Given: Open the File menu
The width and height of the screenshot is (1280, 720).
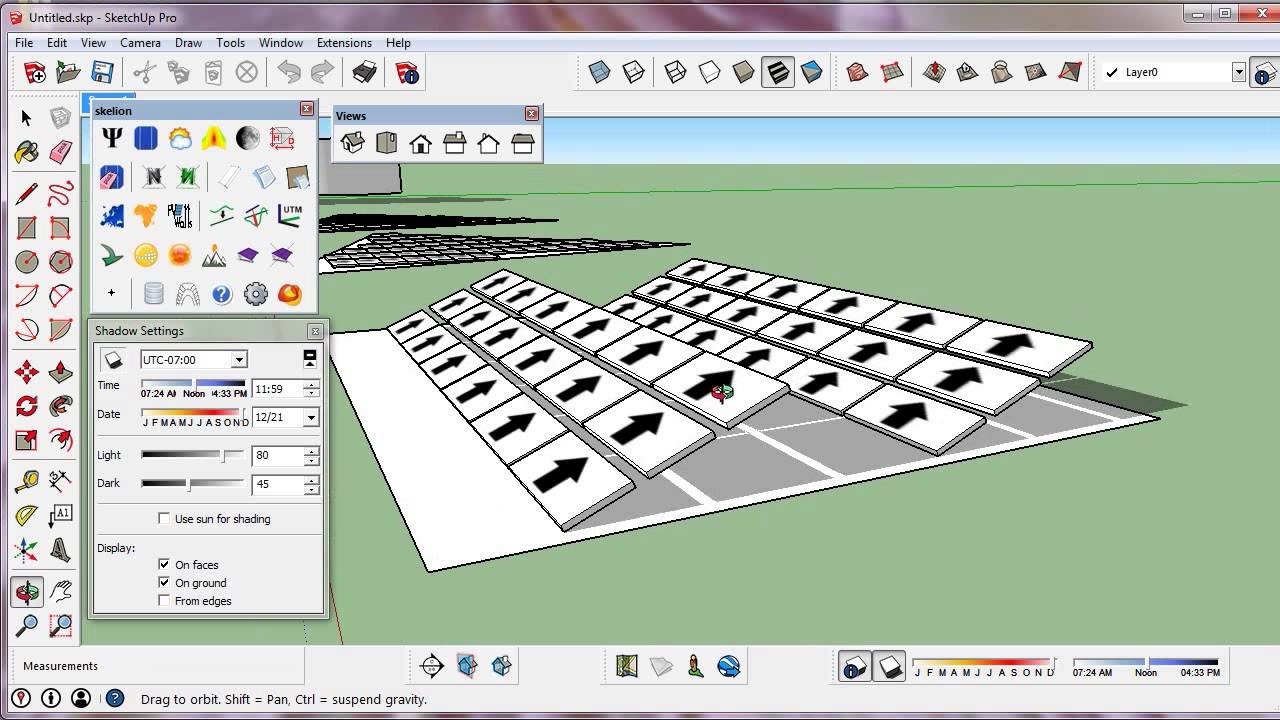Looking at the screenshot, I should click(x=24, y=43).
